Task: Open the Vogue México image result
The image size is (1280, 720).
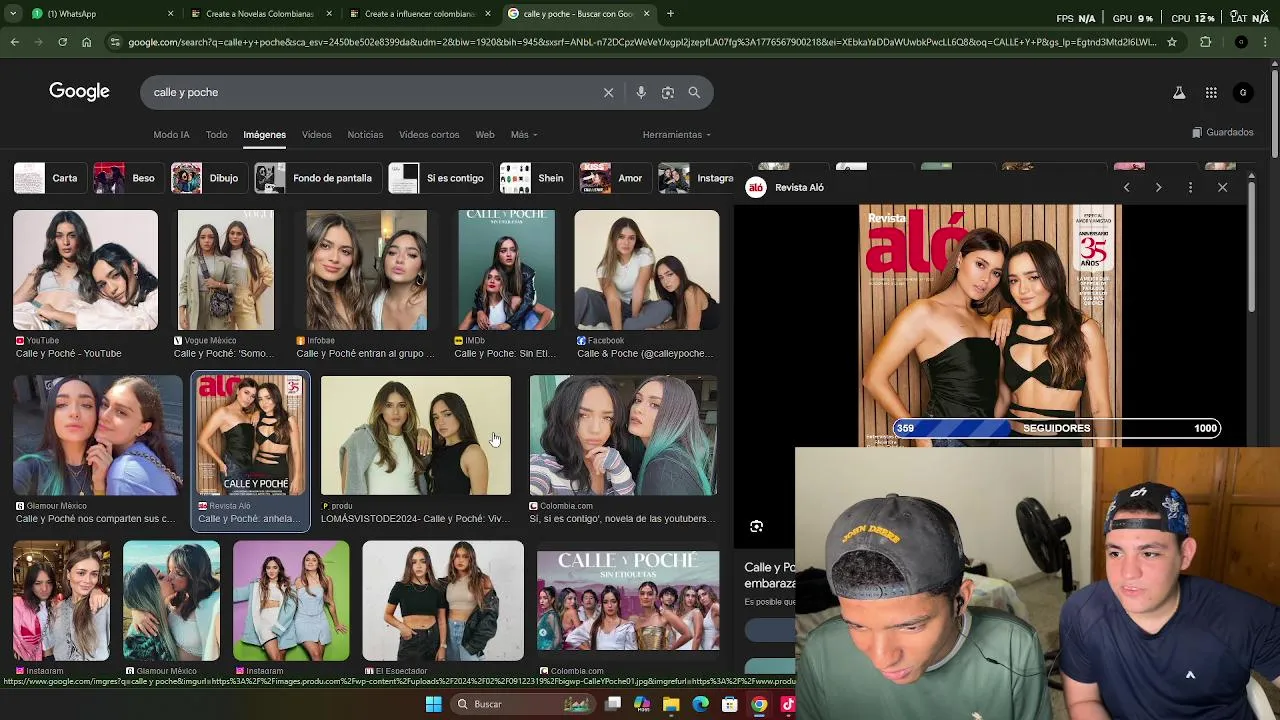Action: pyautogui.click(x=226, y=270)
